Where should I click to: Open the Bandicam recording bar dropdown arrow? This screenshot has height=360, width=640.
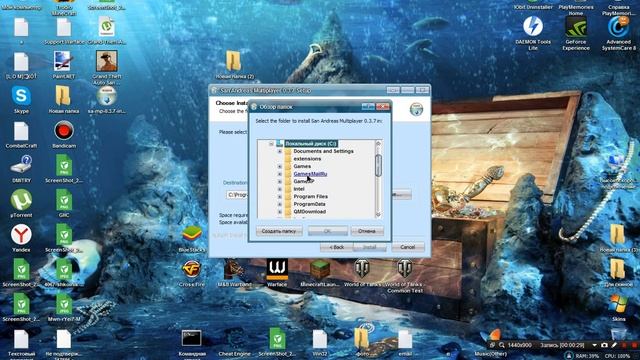coord(594,345)
